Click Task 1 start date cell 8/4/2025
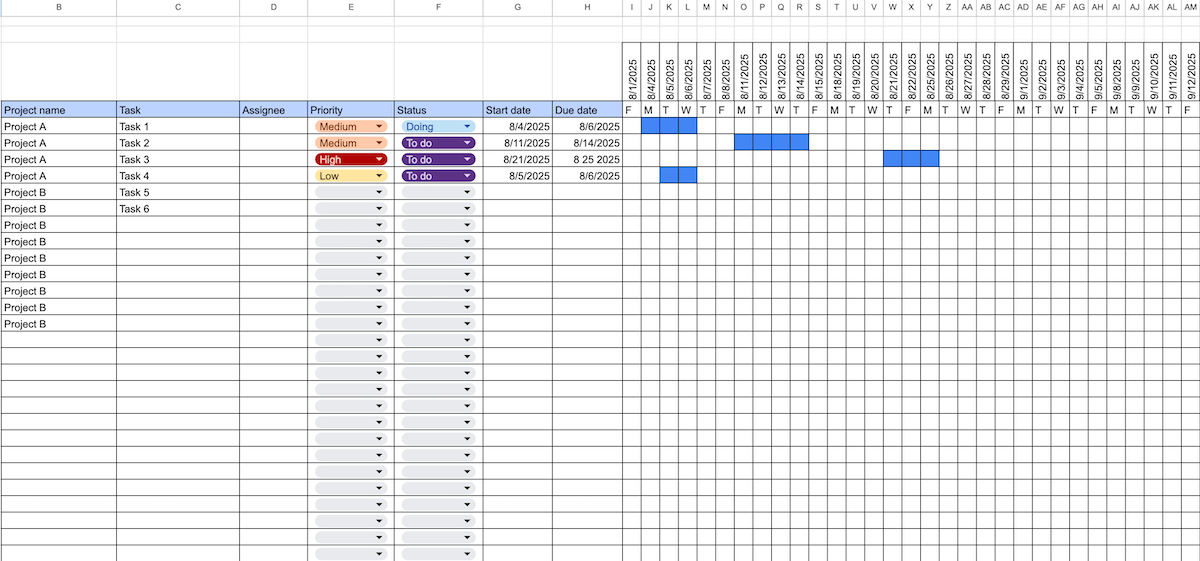Image resolution: width=1200 pixels, height=561 pixels. tap(517, 127)
